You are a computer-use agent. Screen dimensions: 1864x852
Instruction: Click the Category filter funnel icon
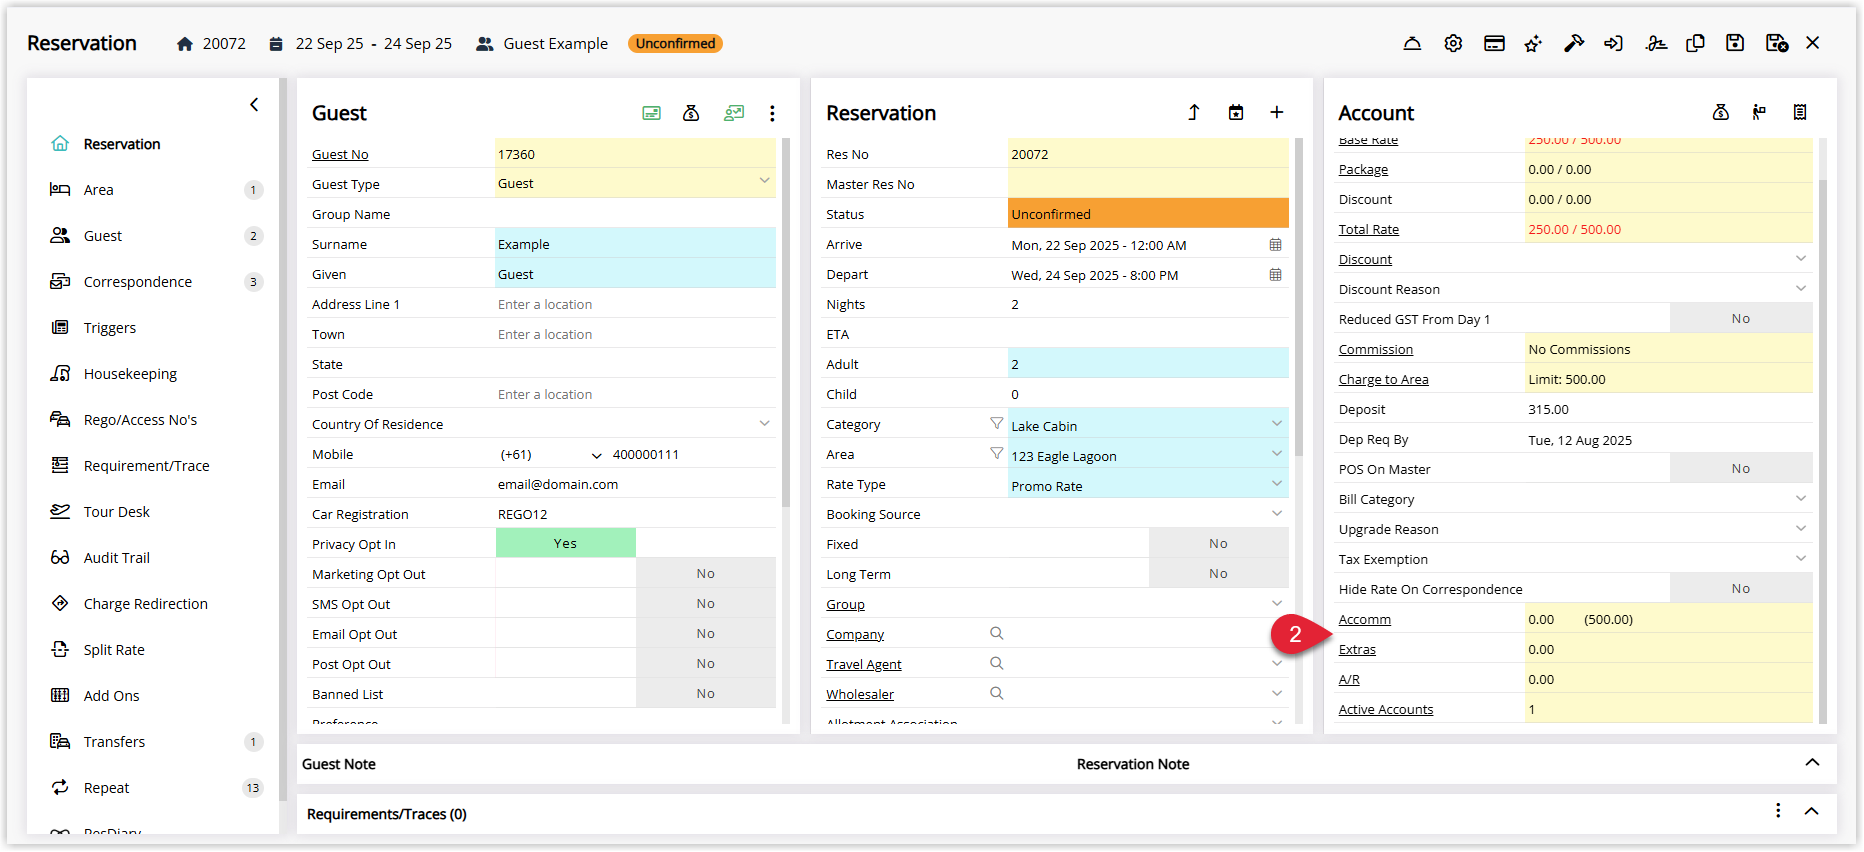997,424
